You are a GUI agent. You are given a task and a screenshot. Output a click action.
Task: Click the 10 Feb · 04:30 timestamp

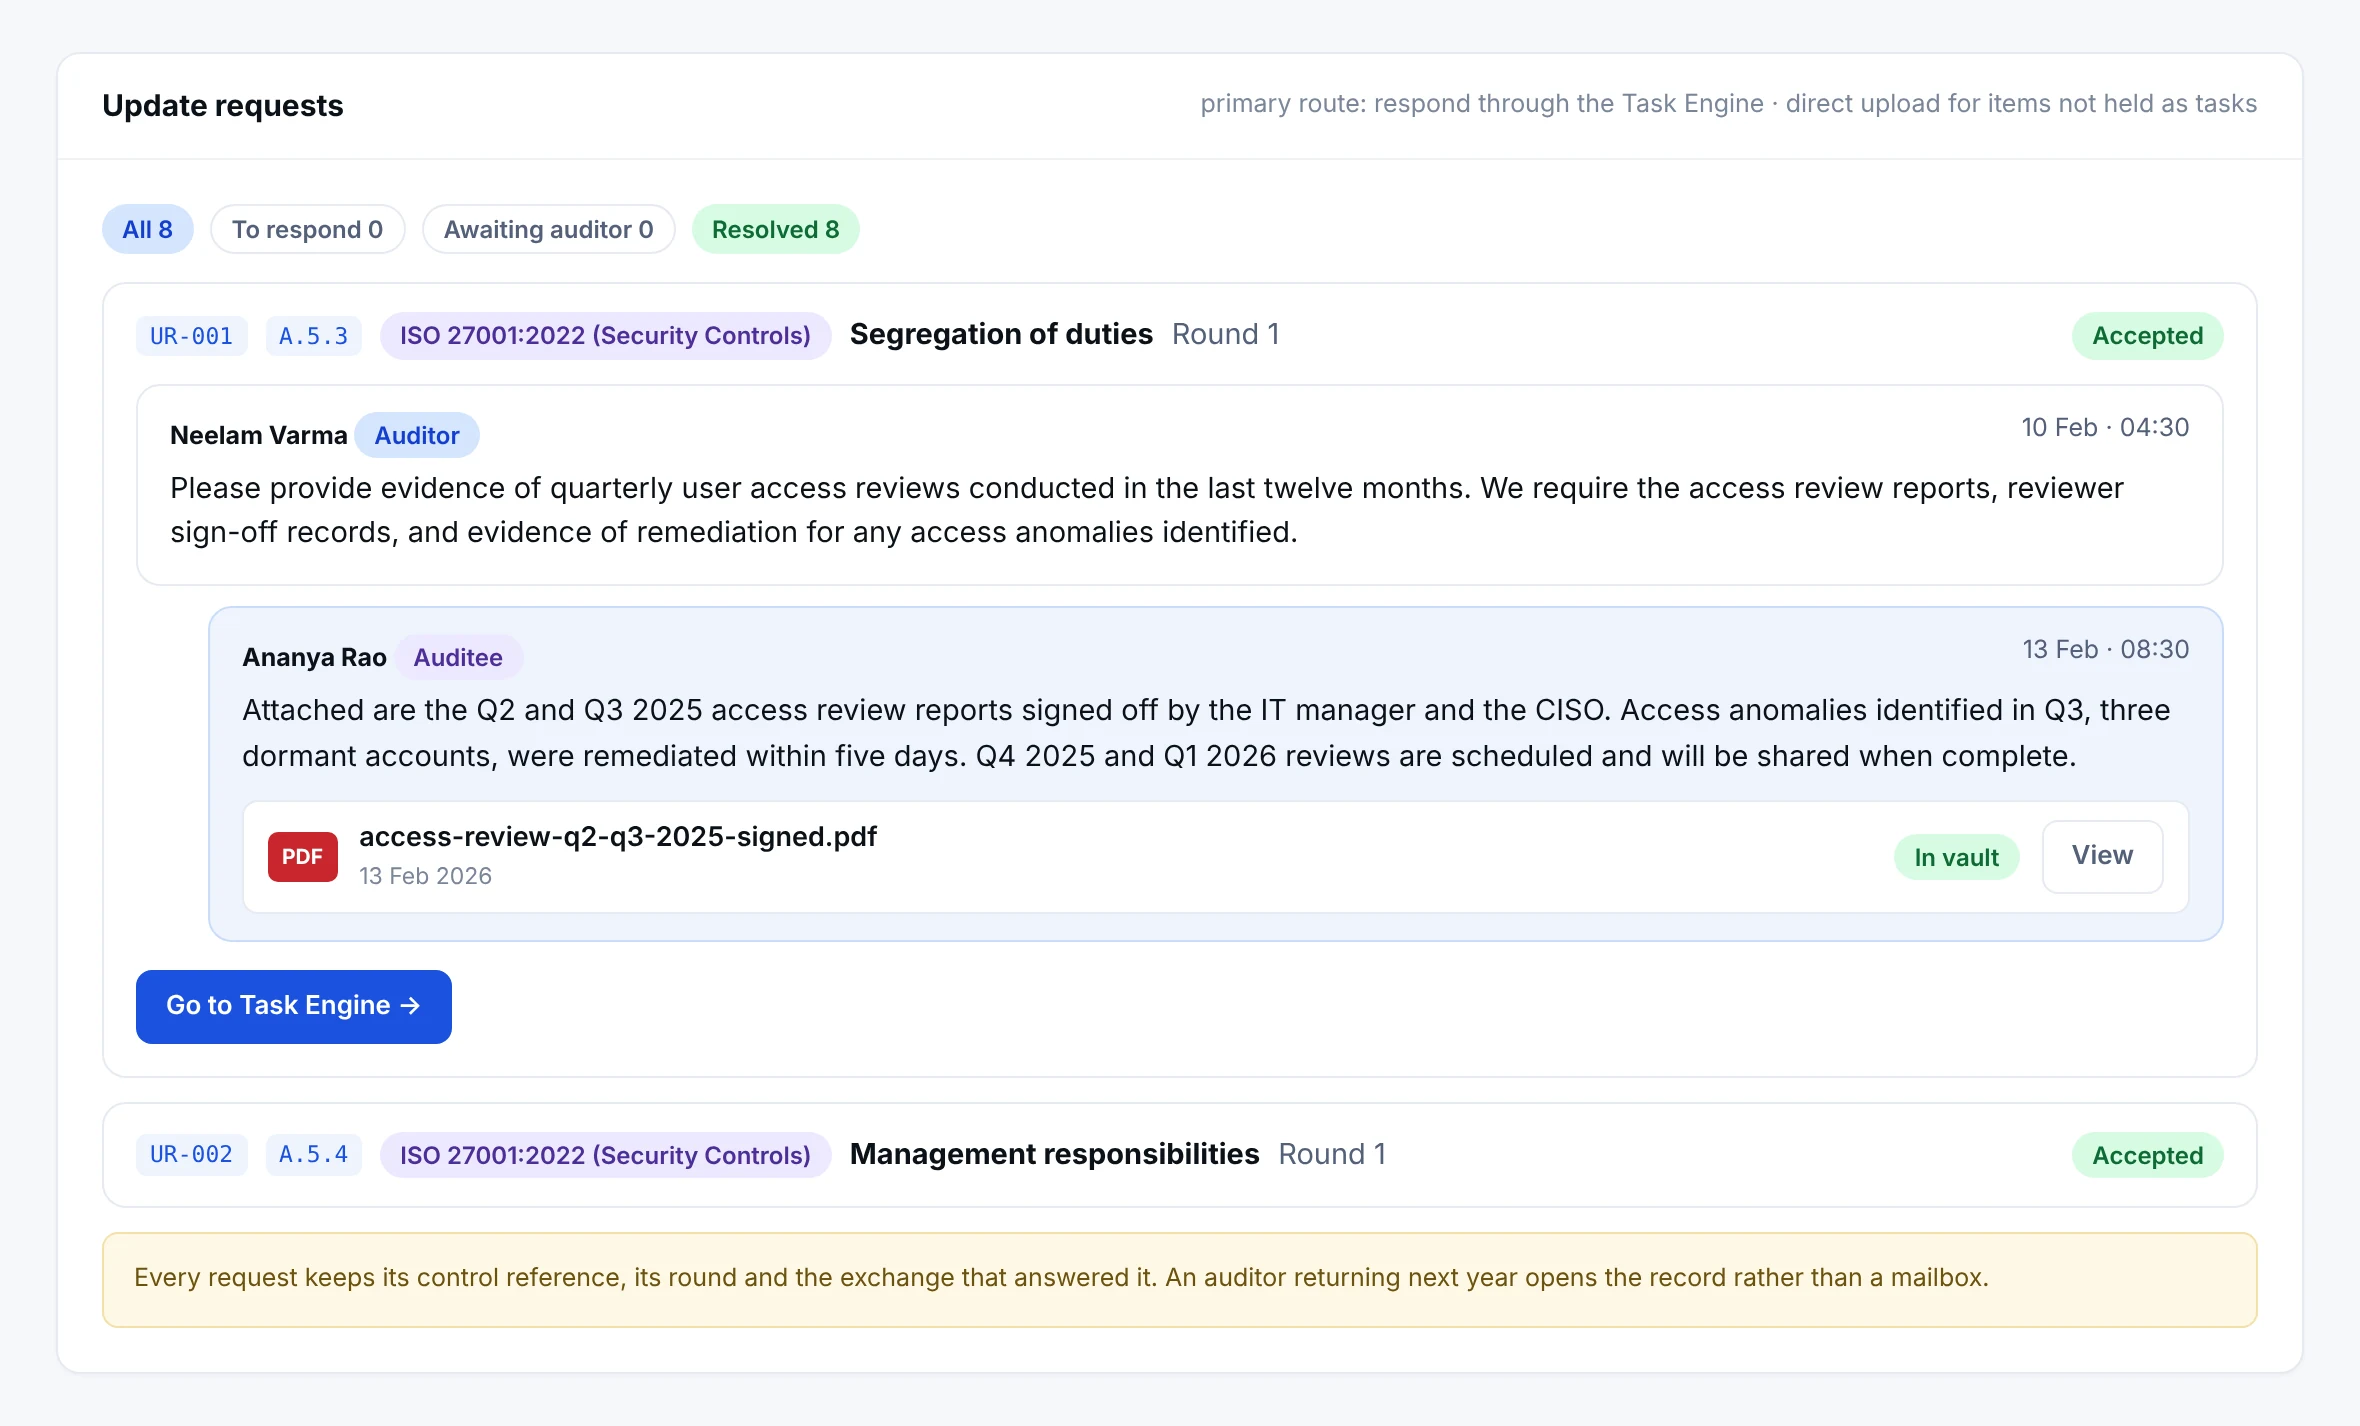point(2105,428)
